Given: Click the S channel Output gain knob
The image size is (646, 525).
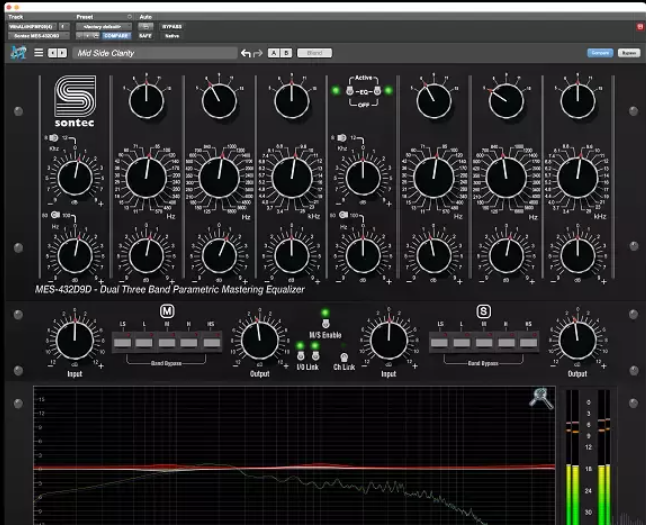Looking at the screenshot, I should (x=577, y=340).
